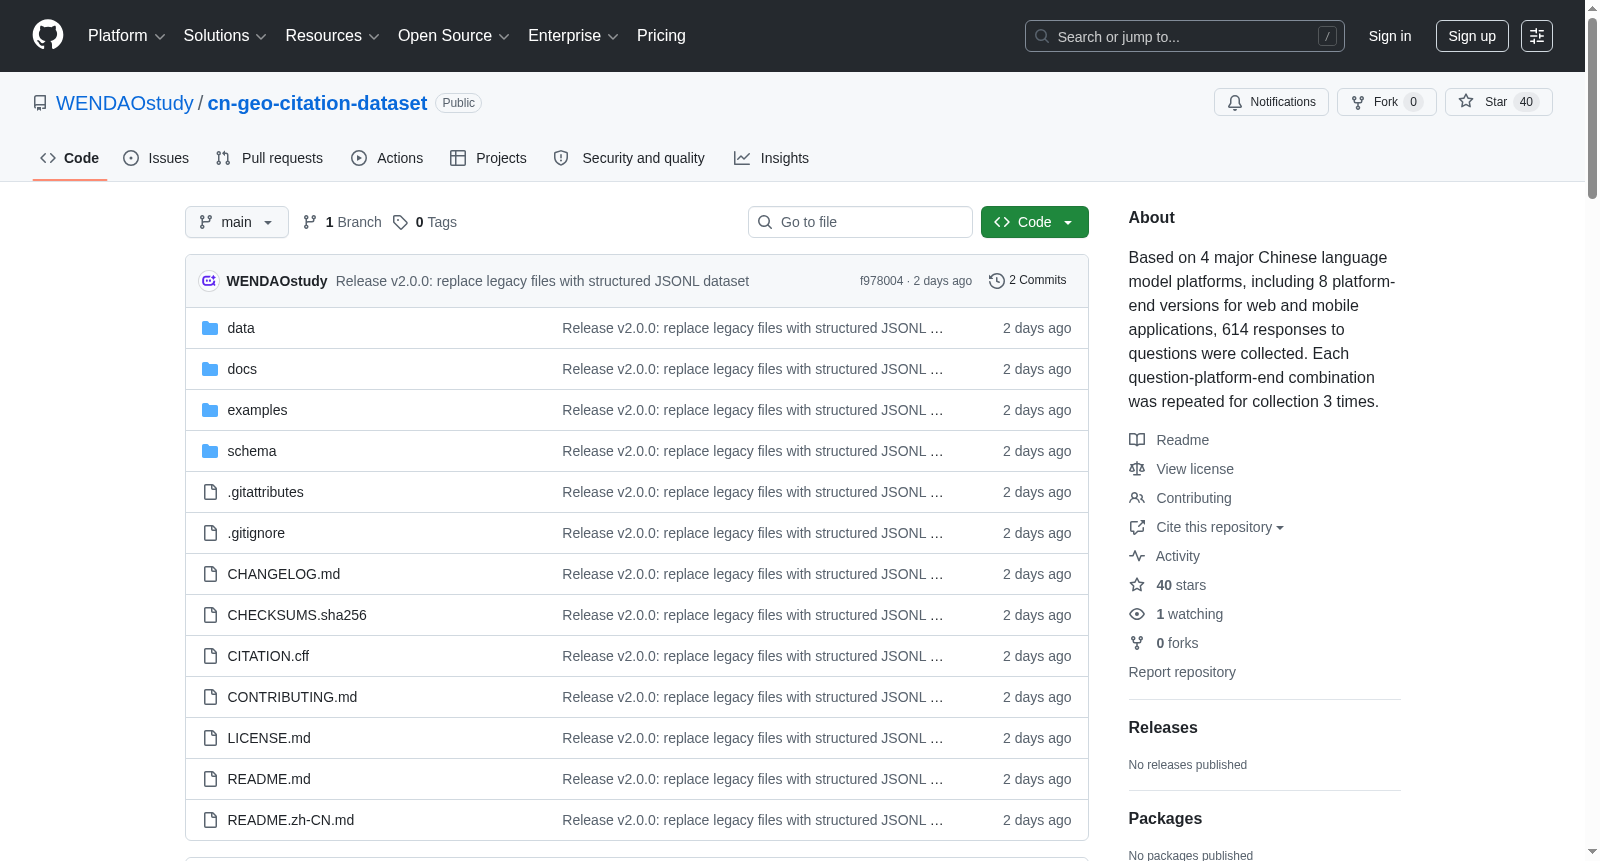
Task: Click the Notifications button
Action: point(1271,102)
